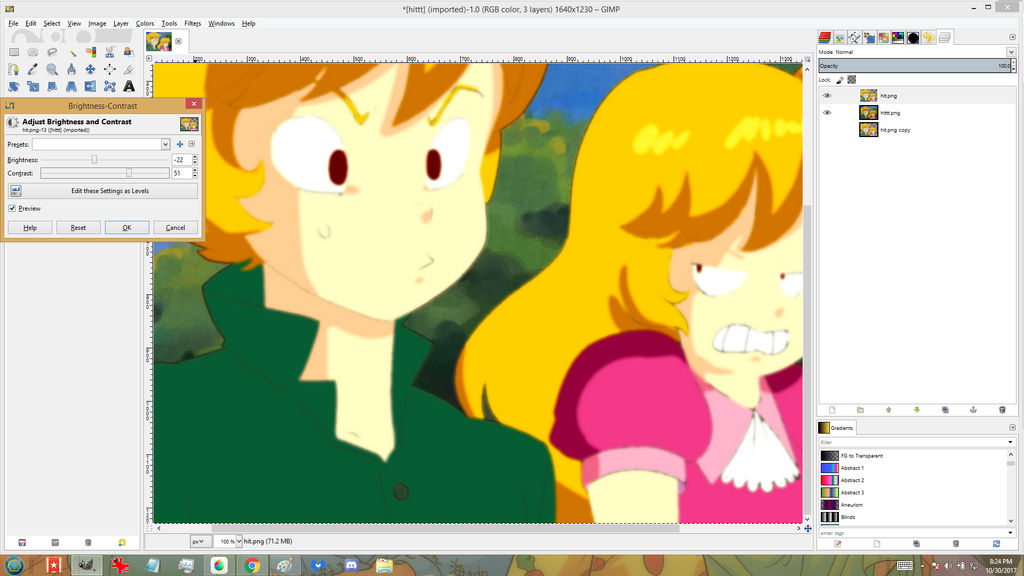Select the Rectangle Select tool
Image resolution: width=1024 pixels, height=576 pixels.
click(14, 52)
